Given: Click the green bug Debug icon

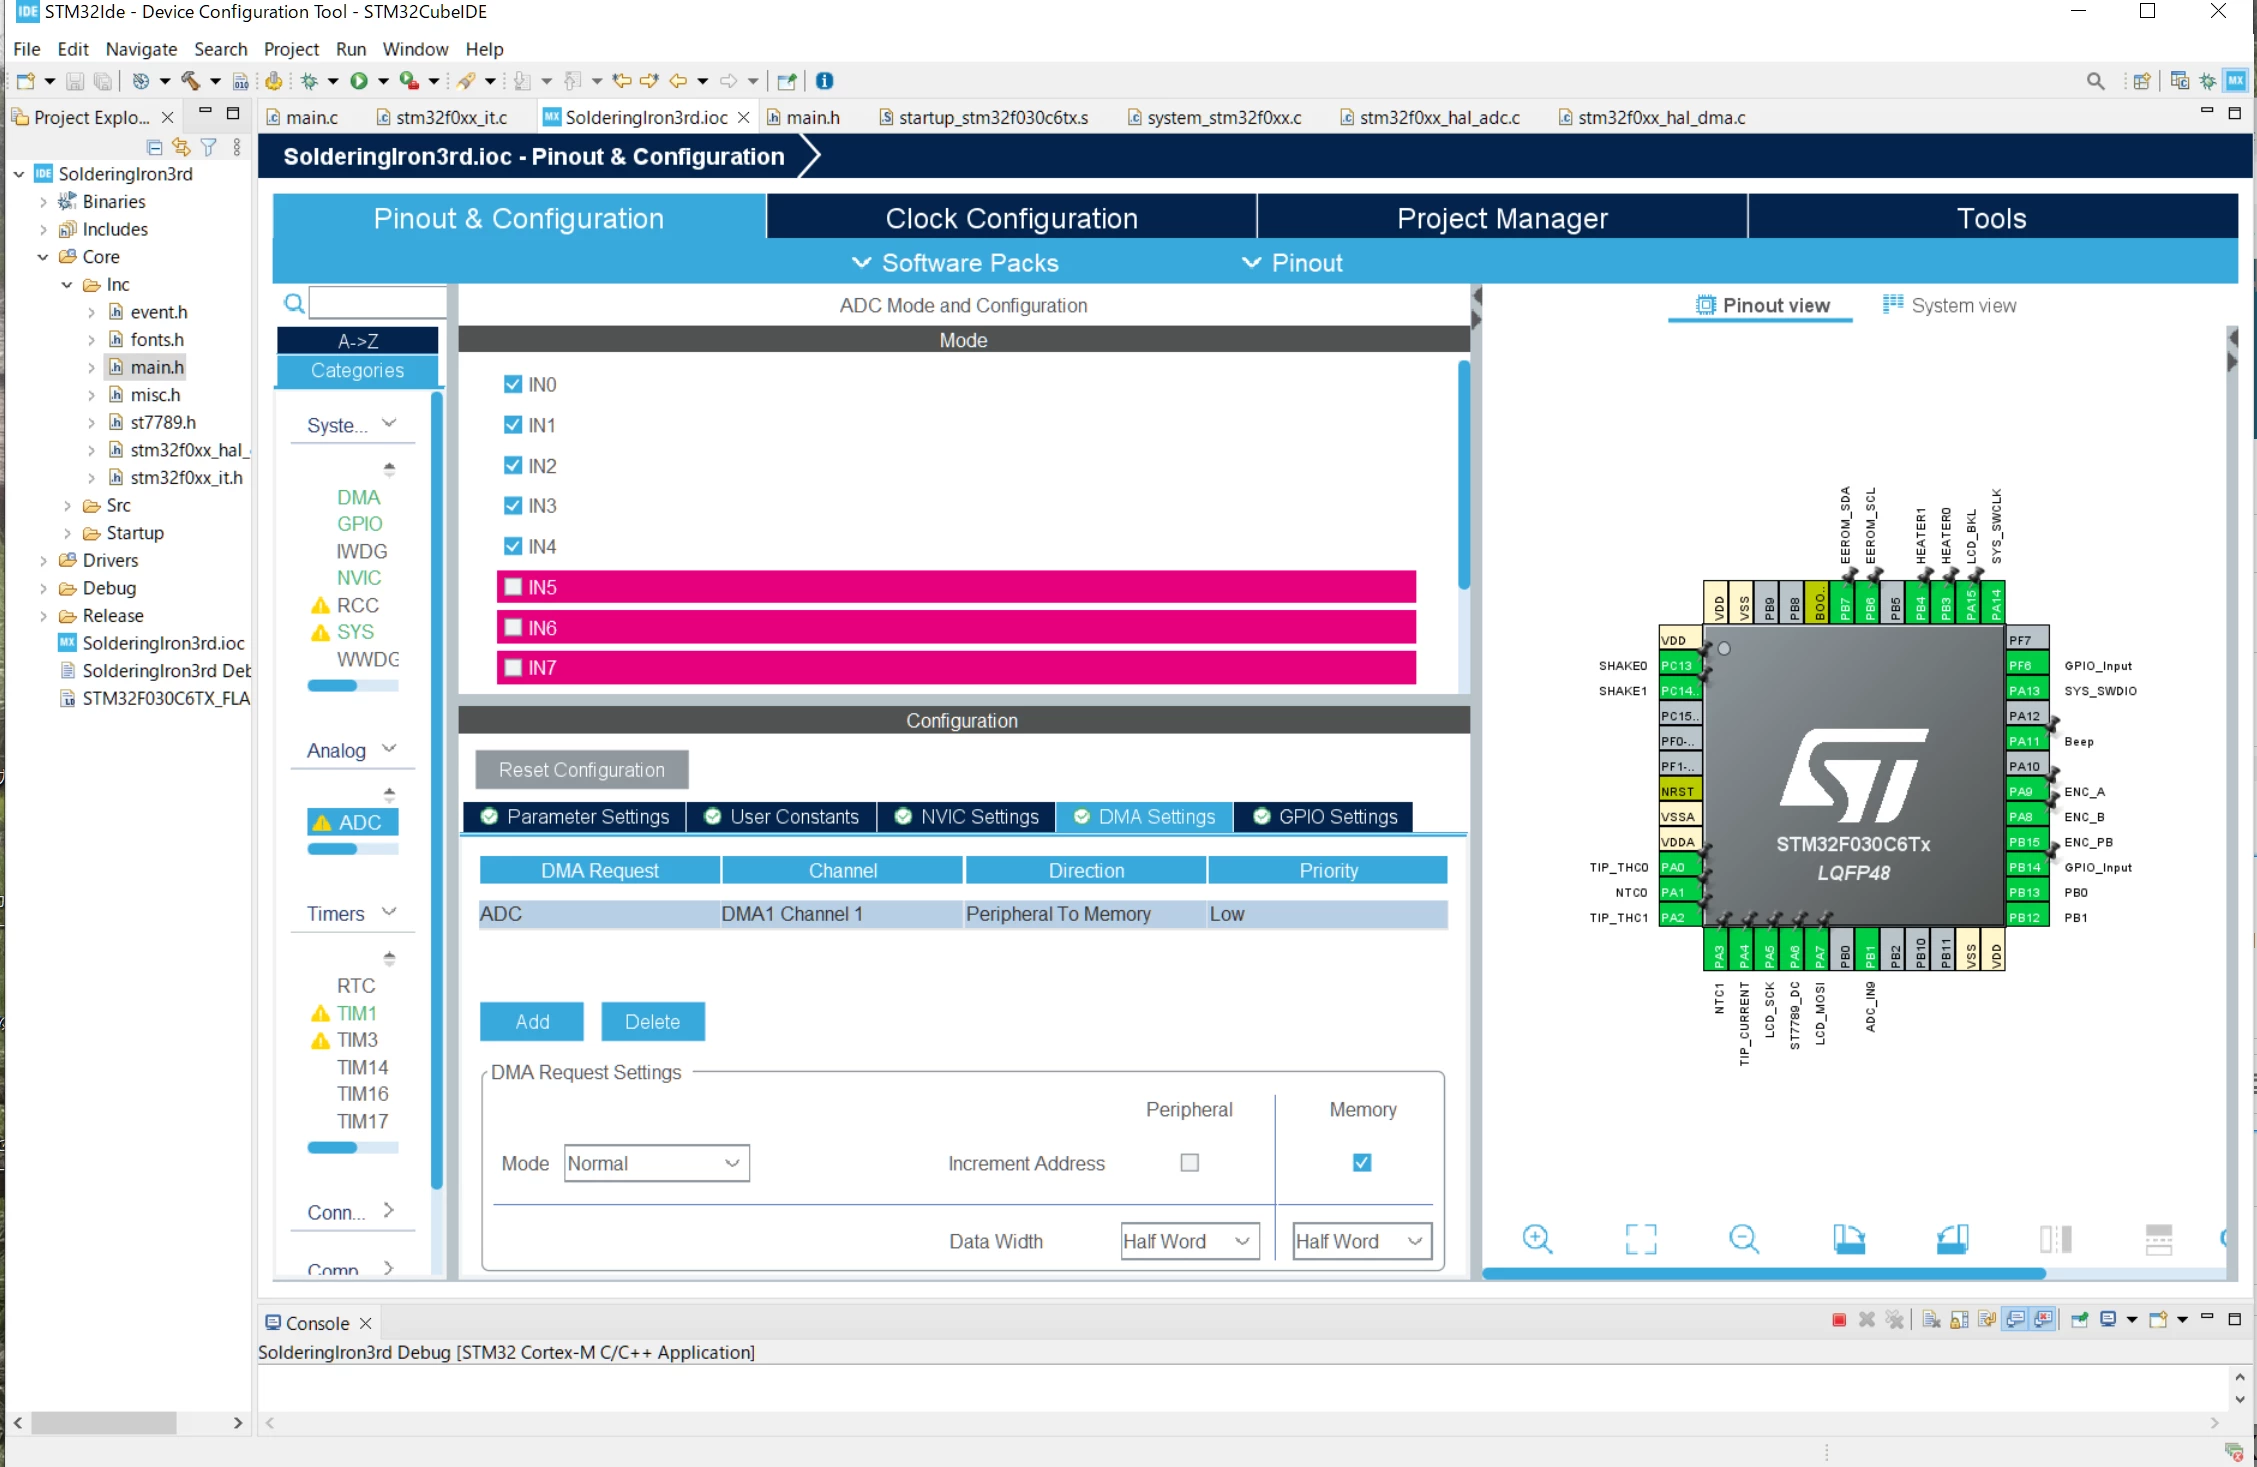Looking at the screenshot, I should [310, 81].
